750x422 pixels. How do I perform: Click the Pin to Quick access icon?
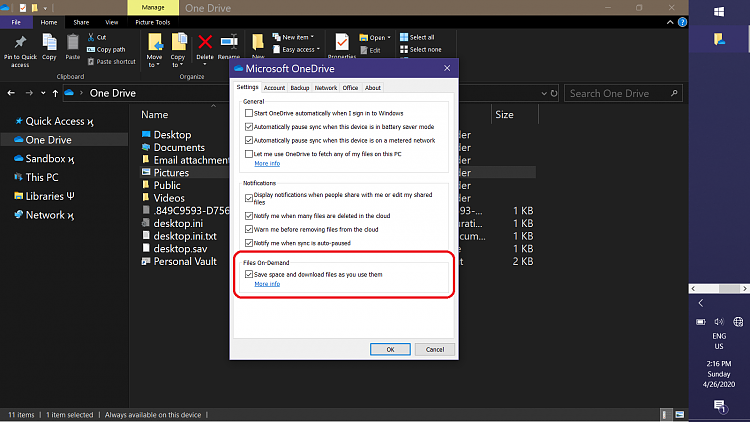[21, 42]
